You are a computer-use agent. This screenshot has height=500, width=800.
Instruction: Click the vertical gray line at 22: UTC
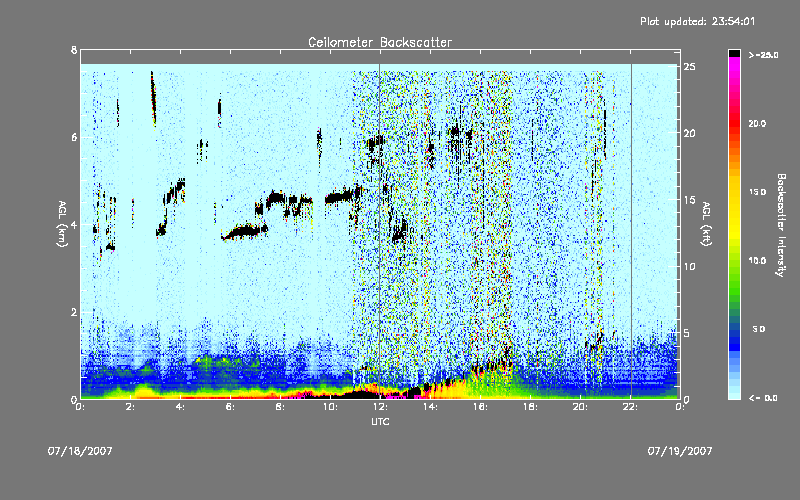[631, 231]
